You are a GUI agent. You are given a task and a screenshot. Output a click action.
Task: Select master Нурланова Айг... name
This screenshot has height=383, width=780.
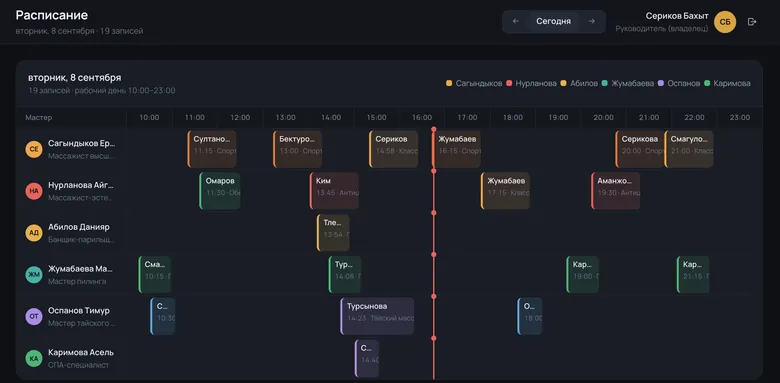click(81, 185)
